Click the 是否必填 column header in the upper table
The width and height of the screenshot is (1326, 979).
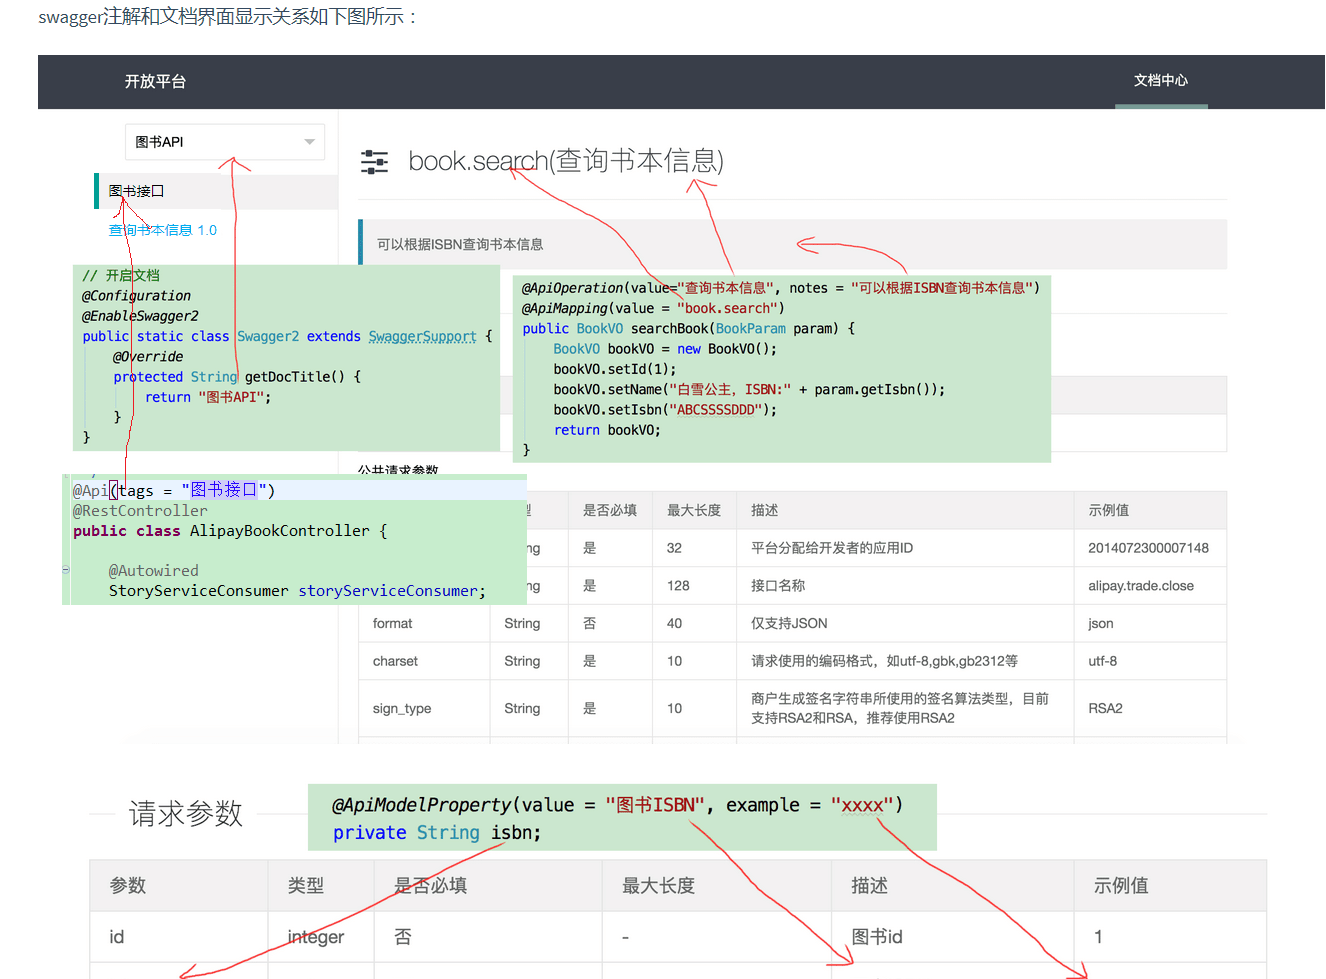pyautogui.click(x=609, y=510)
